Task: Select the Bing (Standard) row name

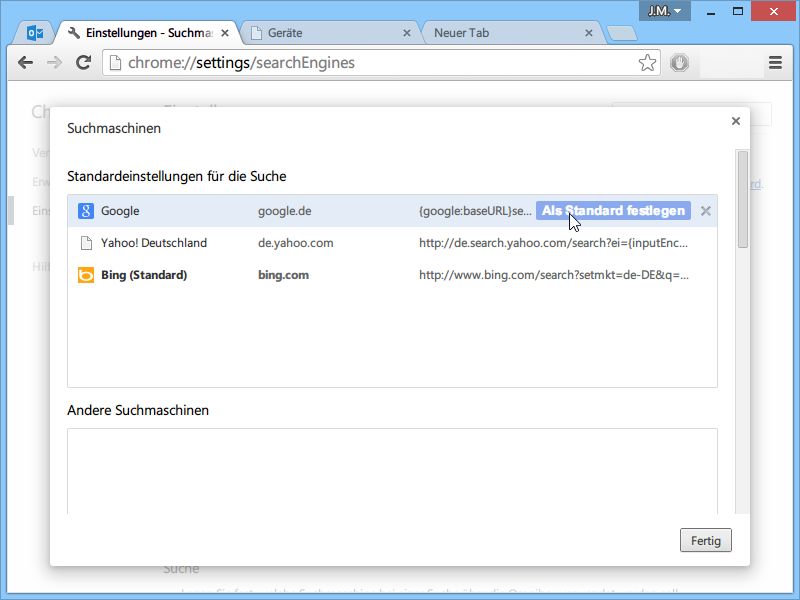Action: 144,275
